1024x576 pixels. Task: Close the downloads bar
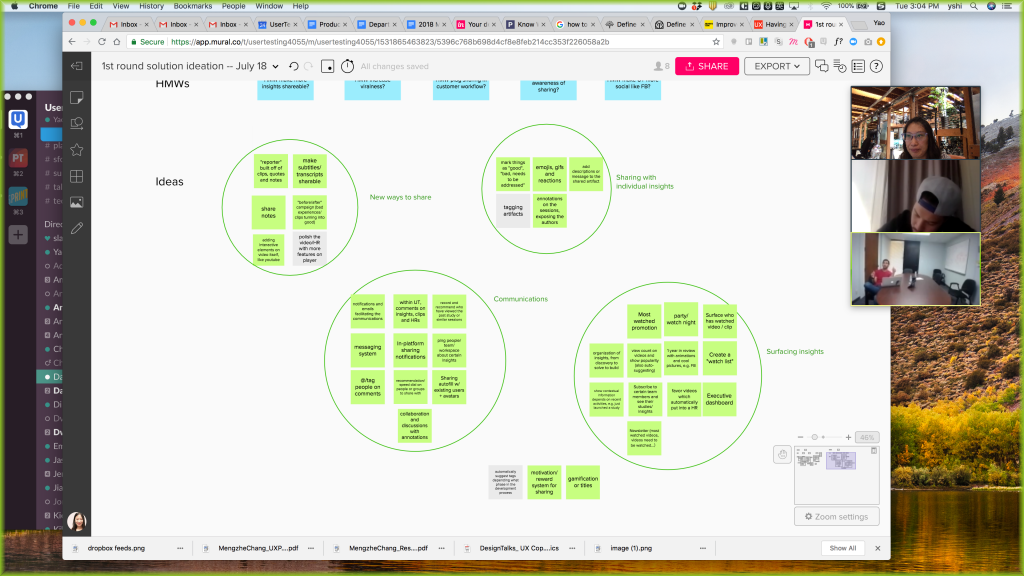coord(878,549)
